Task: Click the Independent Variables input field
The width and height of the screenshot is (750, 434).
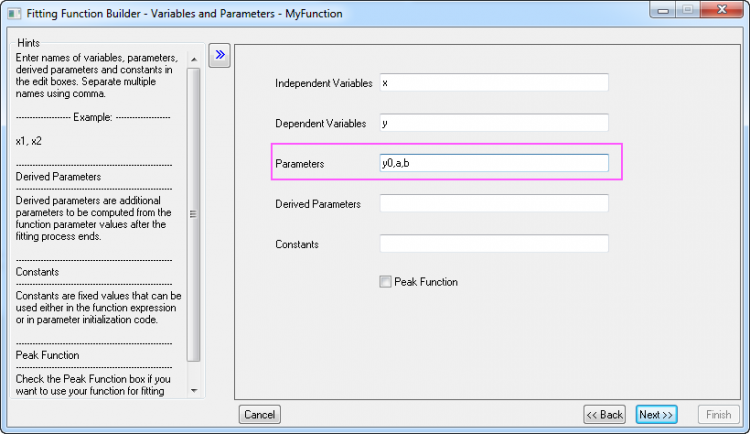Action: click(x=494, y=82)
